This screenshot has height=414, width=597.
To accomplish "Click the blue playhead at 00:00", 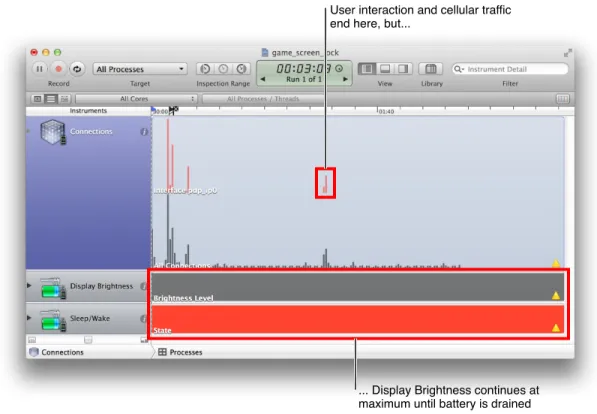I will pos(153,110).
